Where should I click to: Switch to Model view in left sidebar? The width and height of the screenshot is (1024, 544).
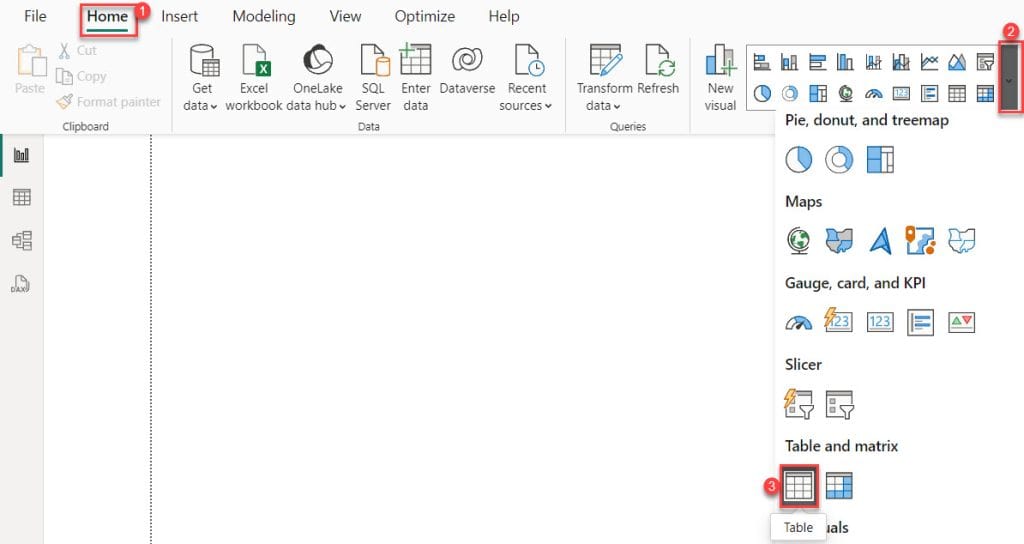pyautogui.click(x=22, y=240)
